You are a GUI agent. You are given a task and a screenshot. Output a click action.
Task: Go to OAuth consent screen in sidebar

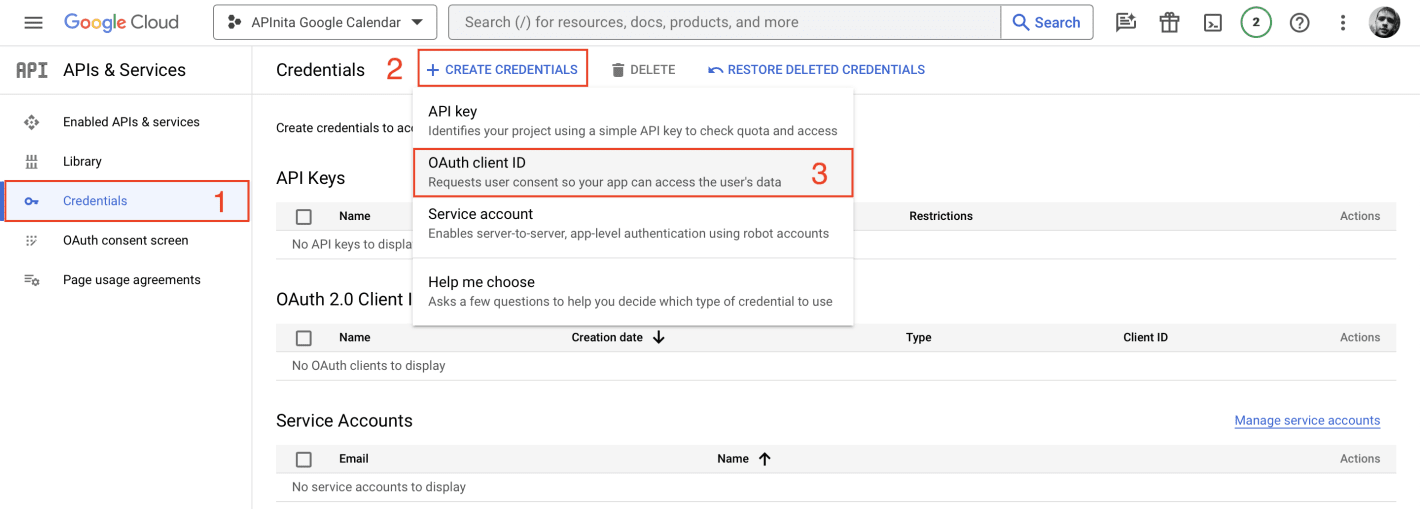coord(125,240)
